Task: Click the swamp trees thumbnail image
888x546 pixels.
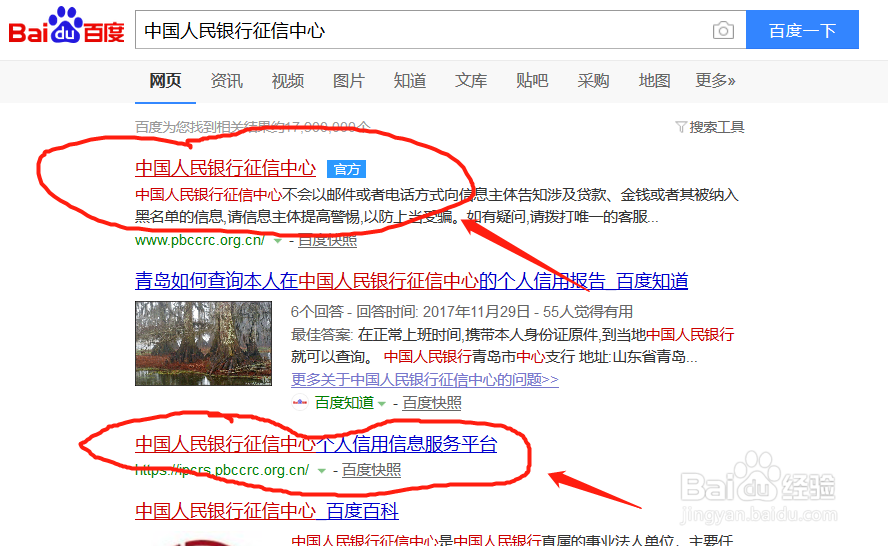Action: (203, 343)
